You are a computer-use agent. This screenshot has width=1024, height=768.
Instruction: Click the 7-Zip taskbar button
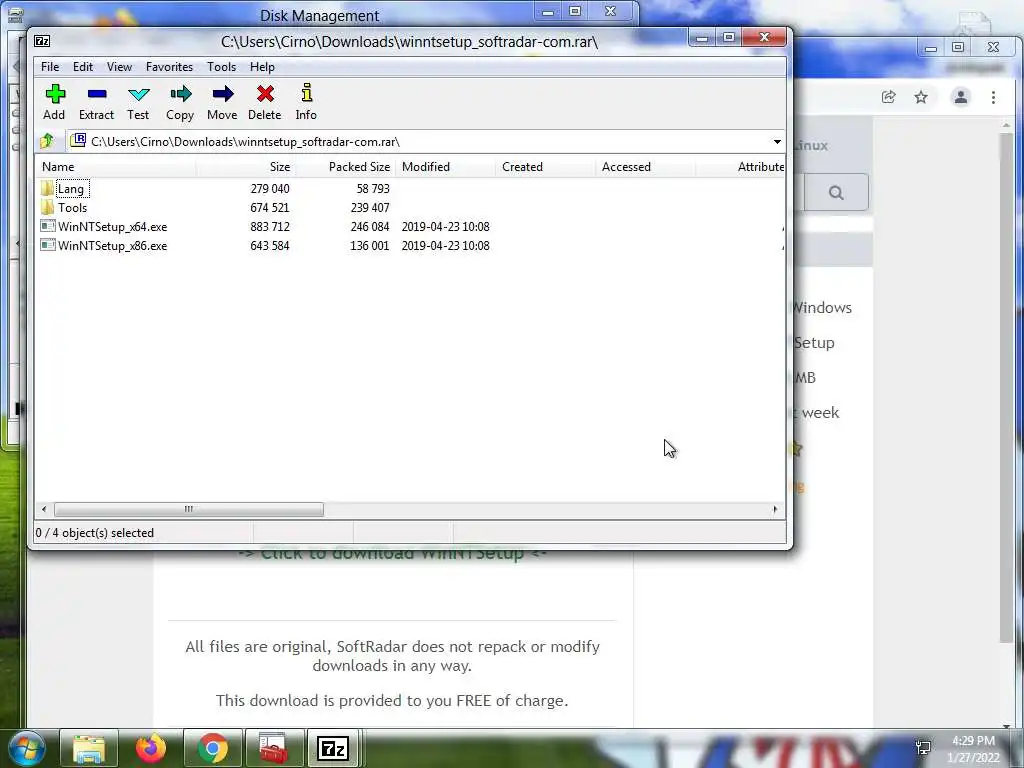(x=333, y=748)
